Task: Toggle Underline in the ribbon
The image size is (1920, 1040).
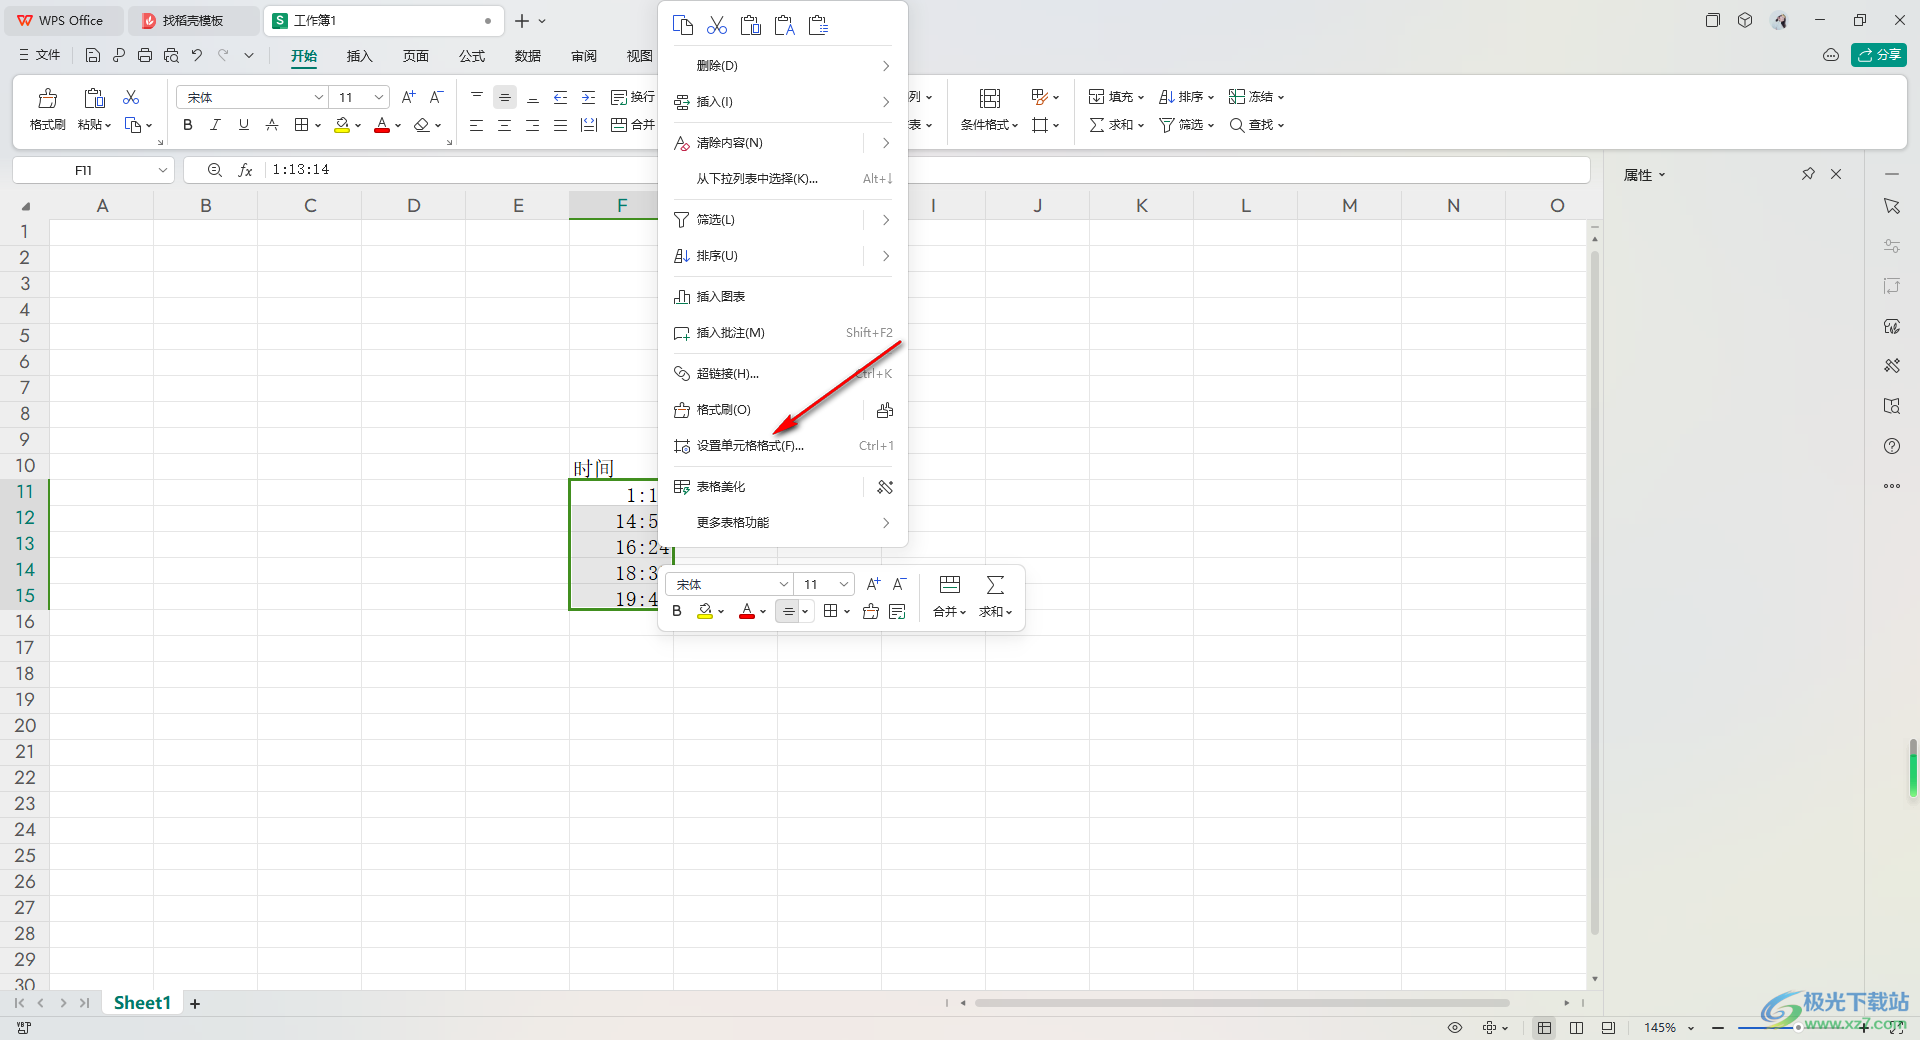Action: coord(243,125)
